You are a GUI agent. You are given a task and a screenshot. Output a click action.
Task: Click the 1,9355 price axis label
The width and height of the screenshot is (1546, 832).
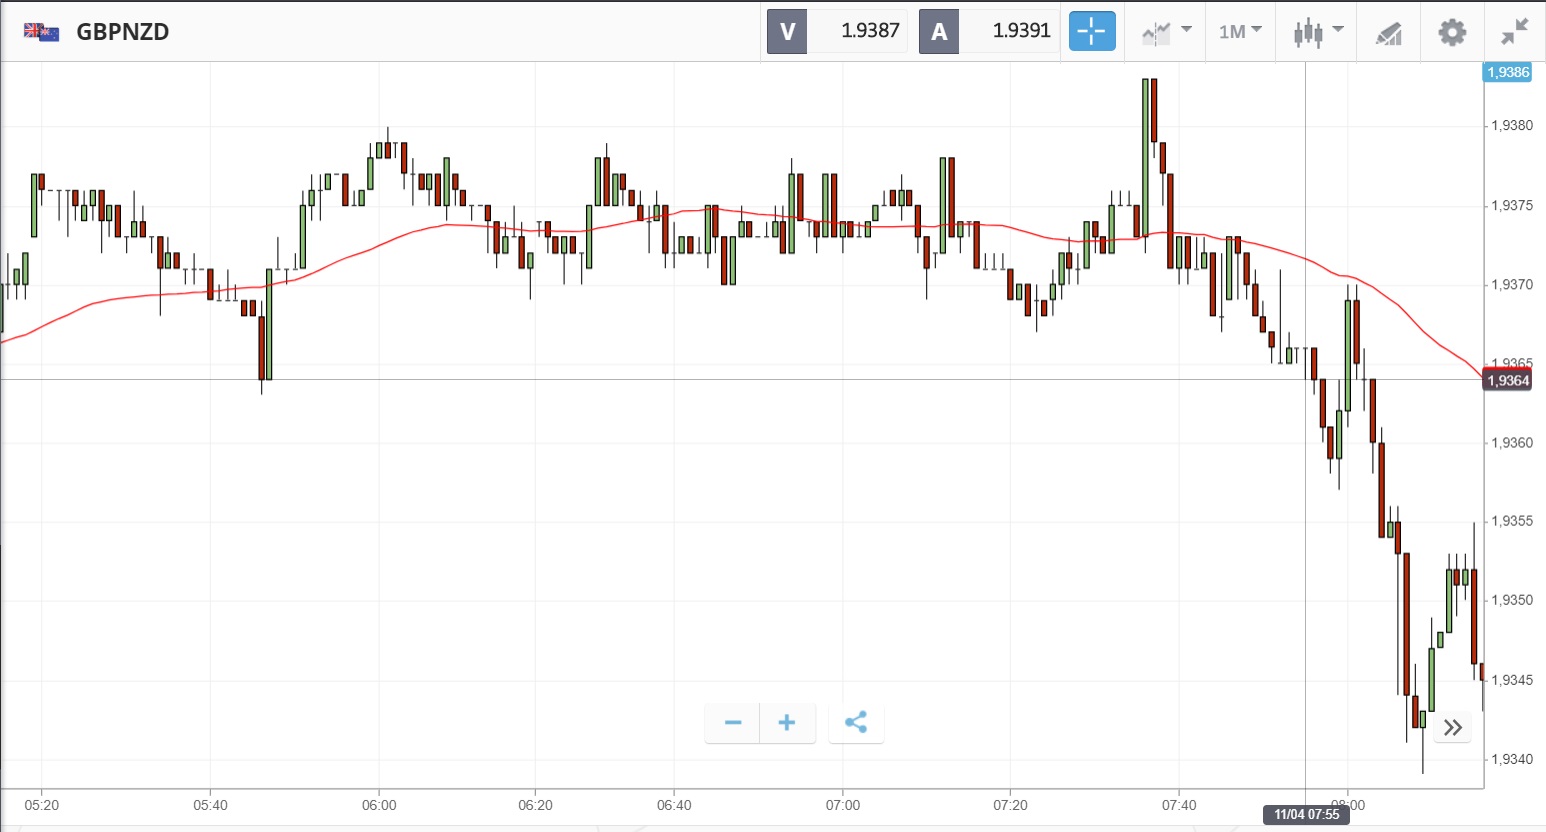click(x=1511, y=521)
